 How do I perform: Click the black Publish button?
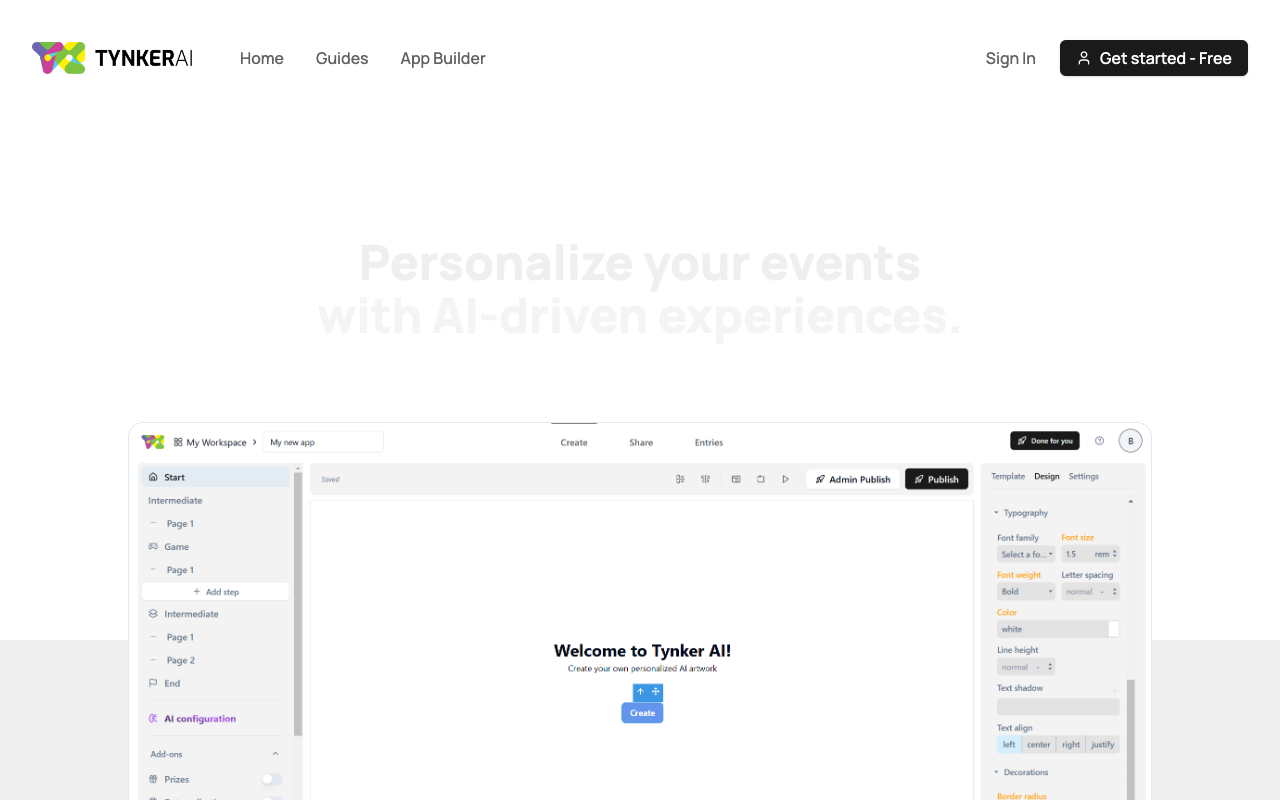tap(937, 479)
